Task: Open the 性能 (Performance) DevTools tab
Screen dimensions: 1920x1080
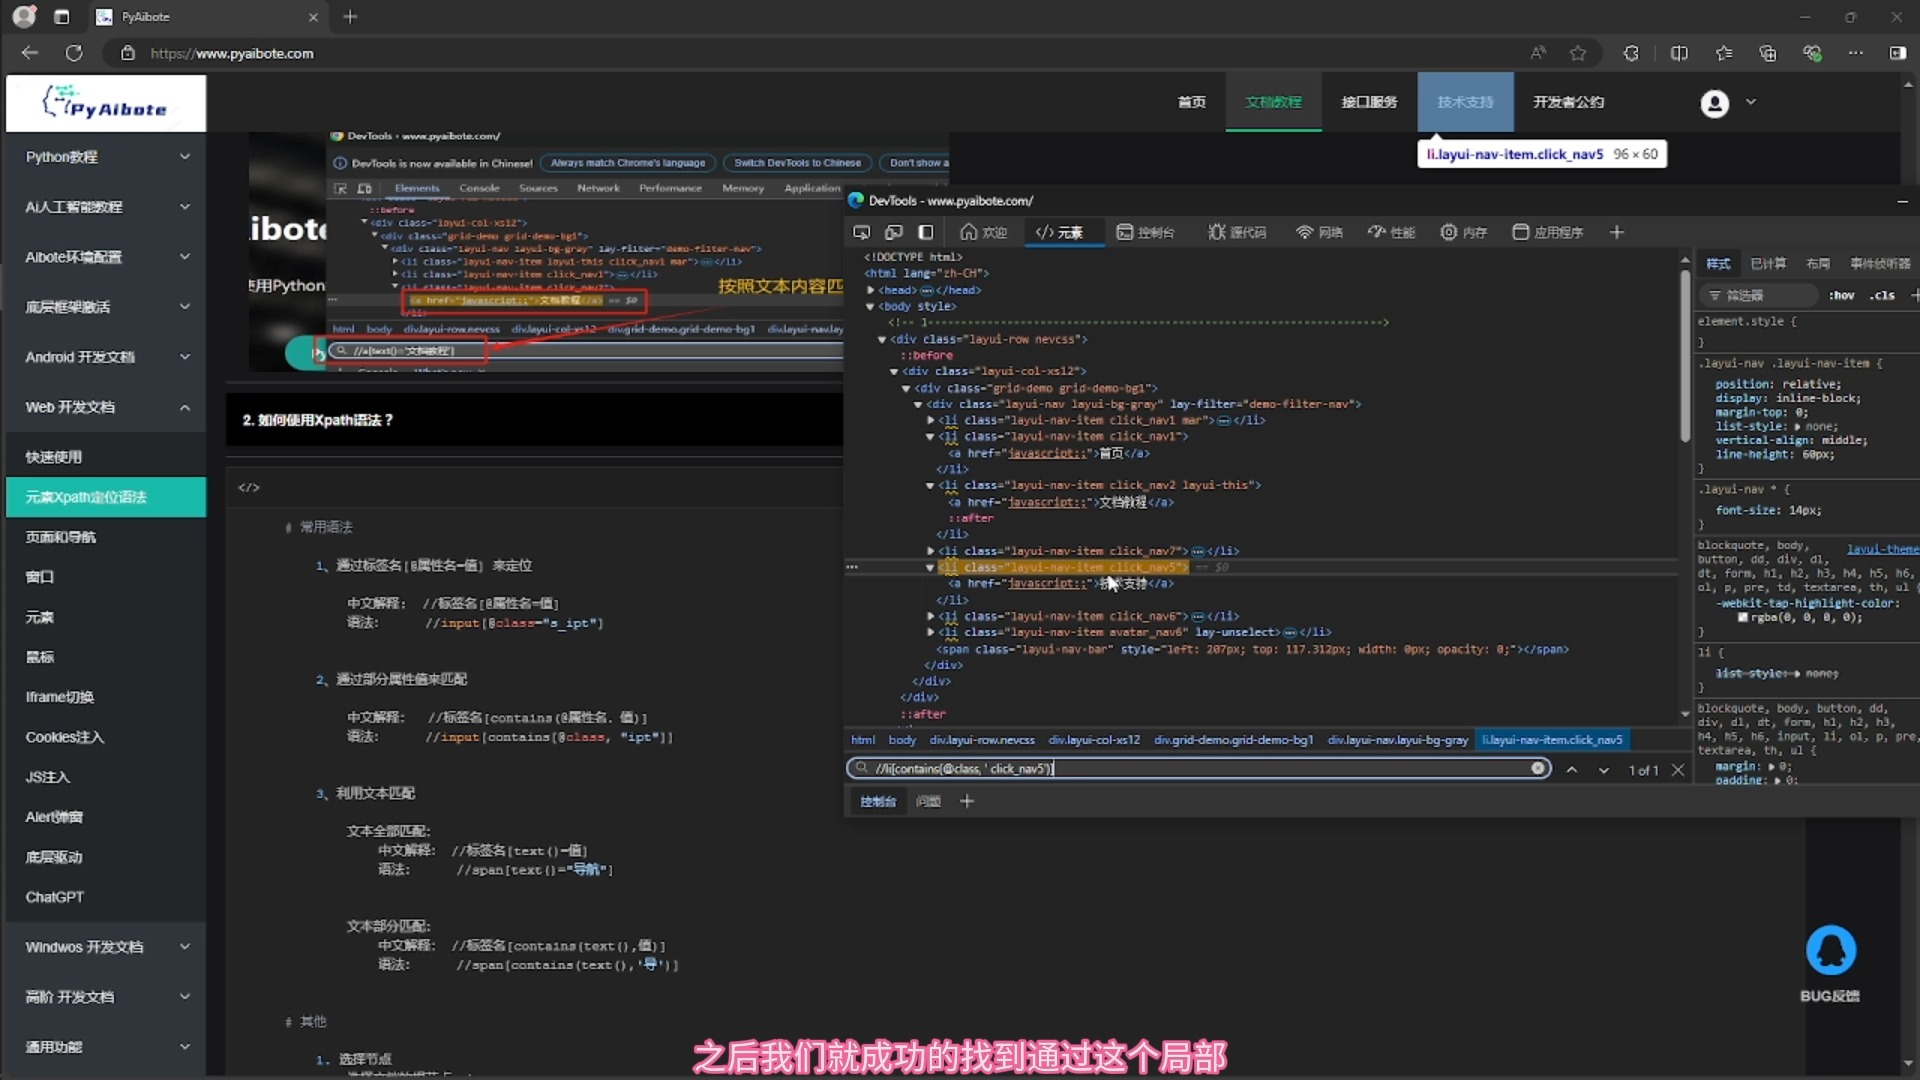Action: [1392, 232]
